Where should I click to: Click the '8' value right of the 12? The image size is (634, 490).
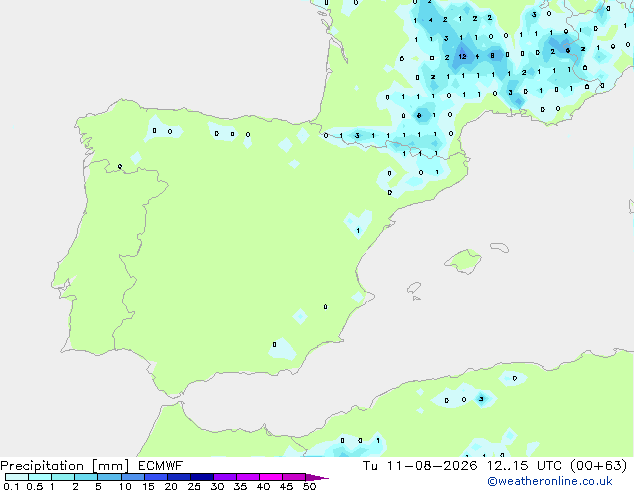(492, 55)
